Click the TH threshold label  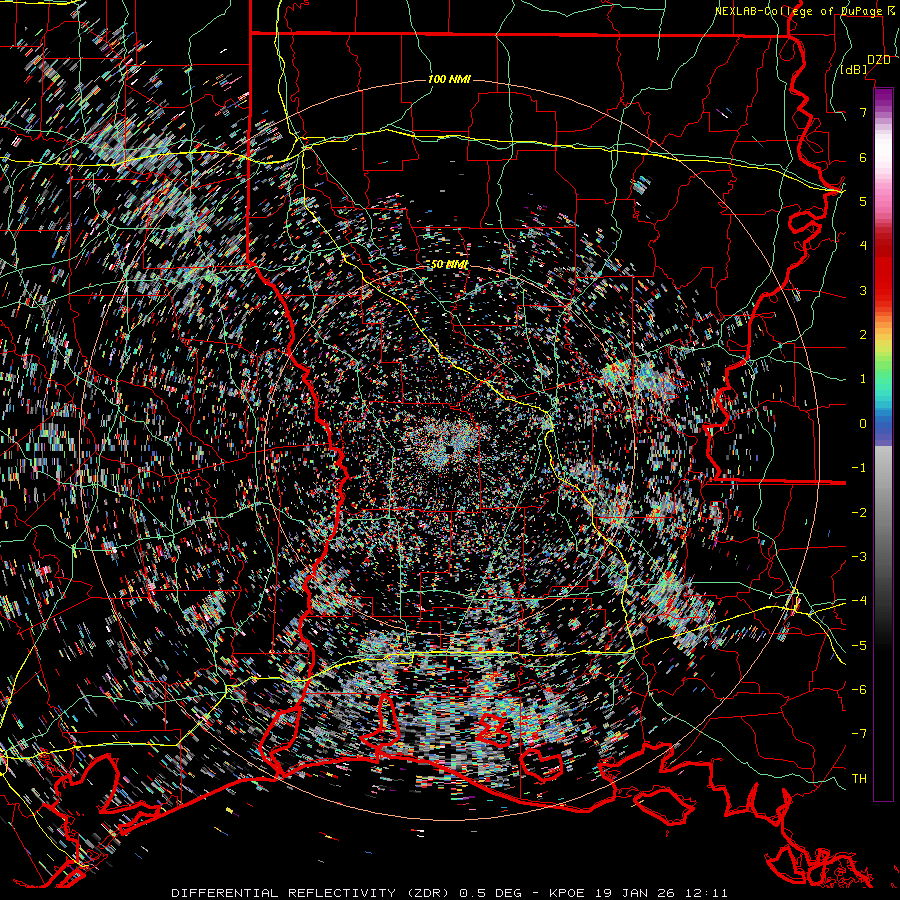point(859,779)
